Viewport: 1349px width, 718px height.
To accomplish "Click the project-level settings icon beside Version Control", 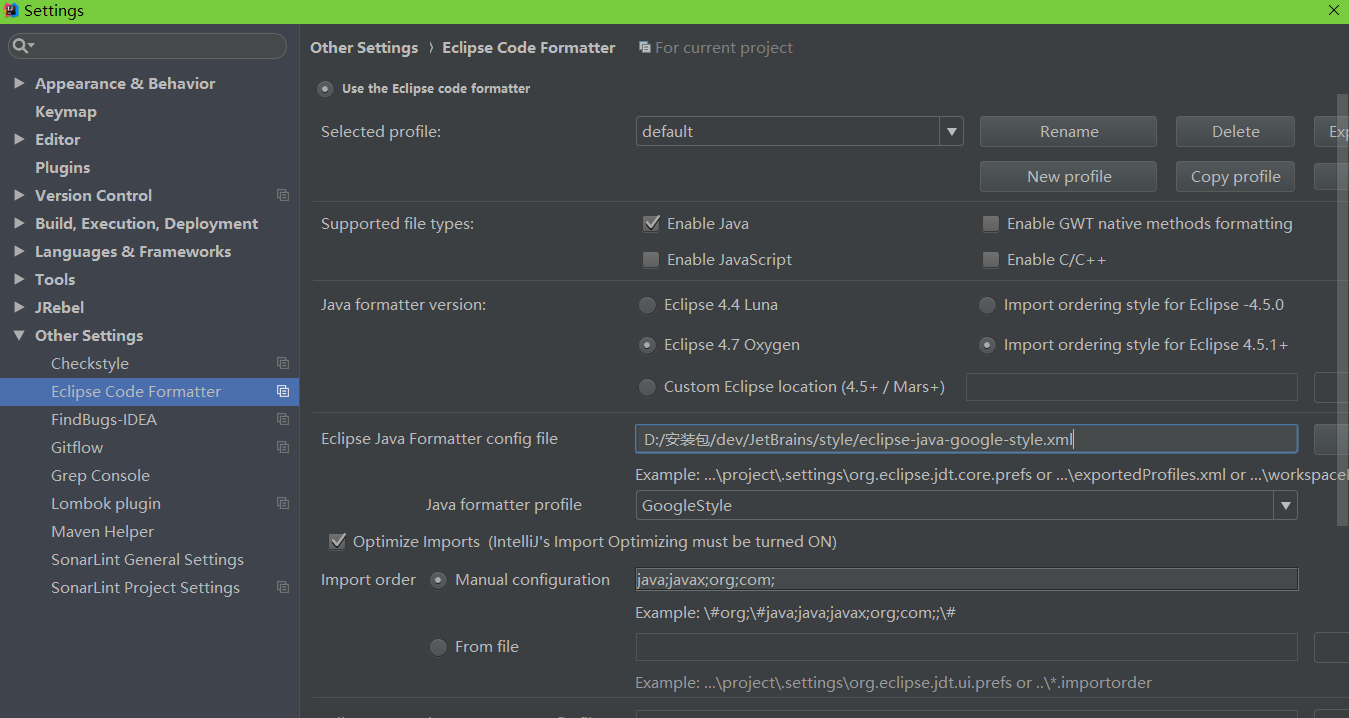I will pos(282,195).
